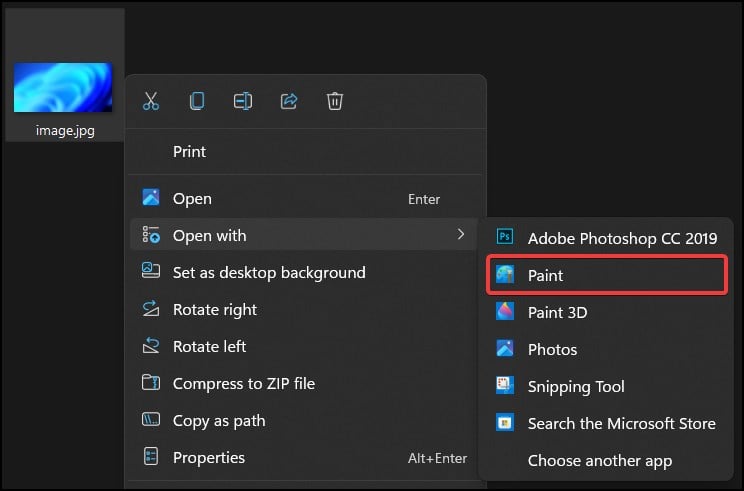Click the Copy icon in context menu
The height and width of the screenshot is (491, 744).
pyautogui.click(x=197, y=101)
